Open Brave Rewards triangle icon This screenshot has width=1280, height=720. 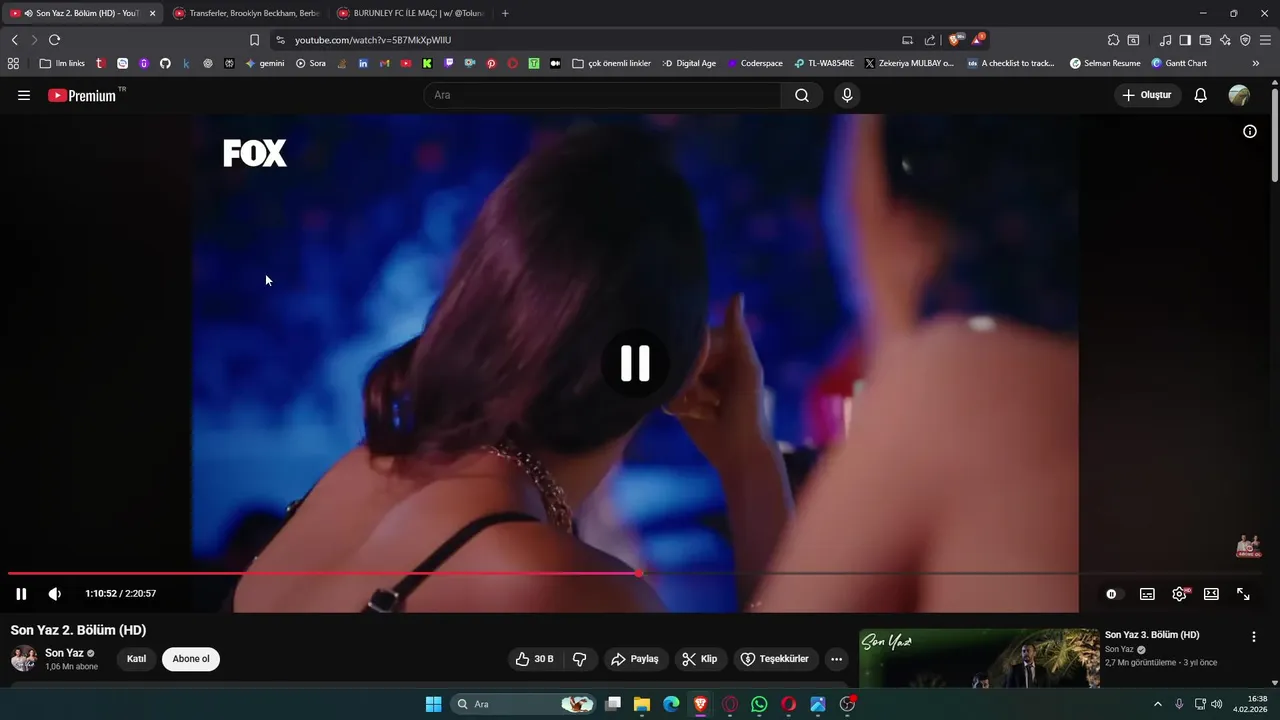977,40
